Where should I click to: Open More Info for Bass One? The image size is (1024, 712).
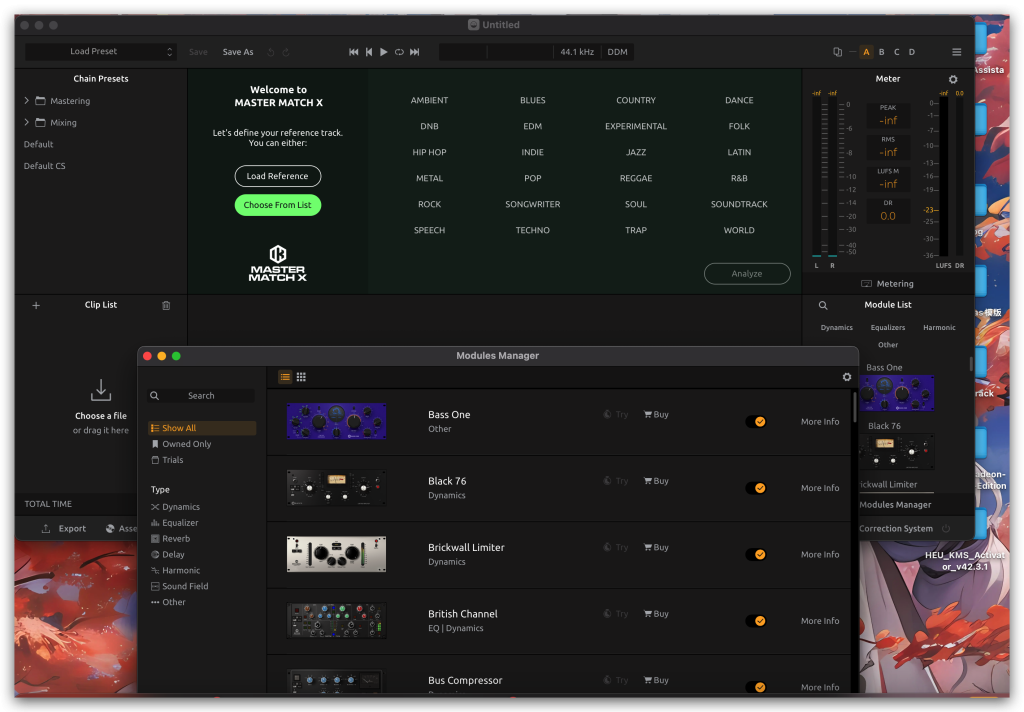[820, 422]
